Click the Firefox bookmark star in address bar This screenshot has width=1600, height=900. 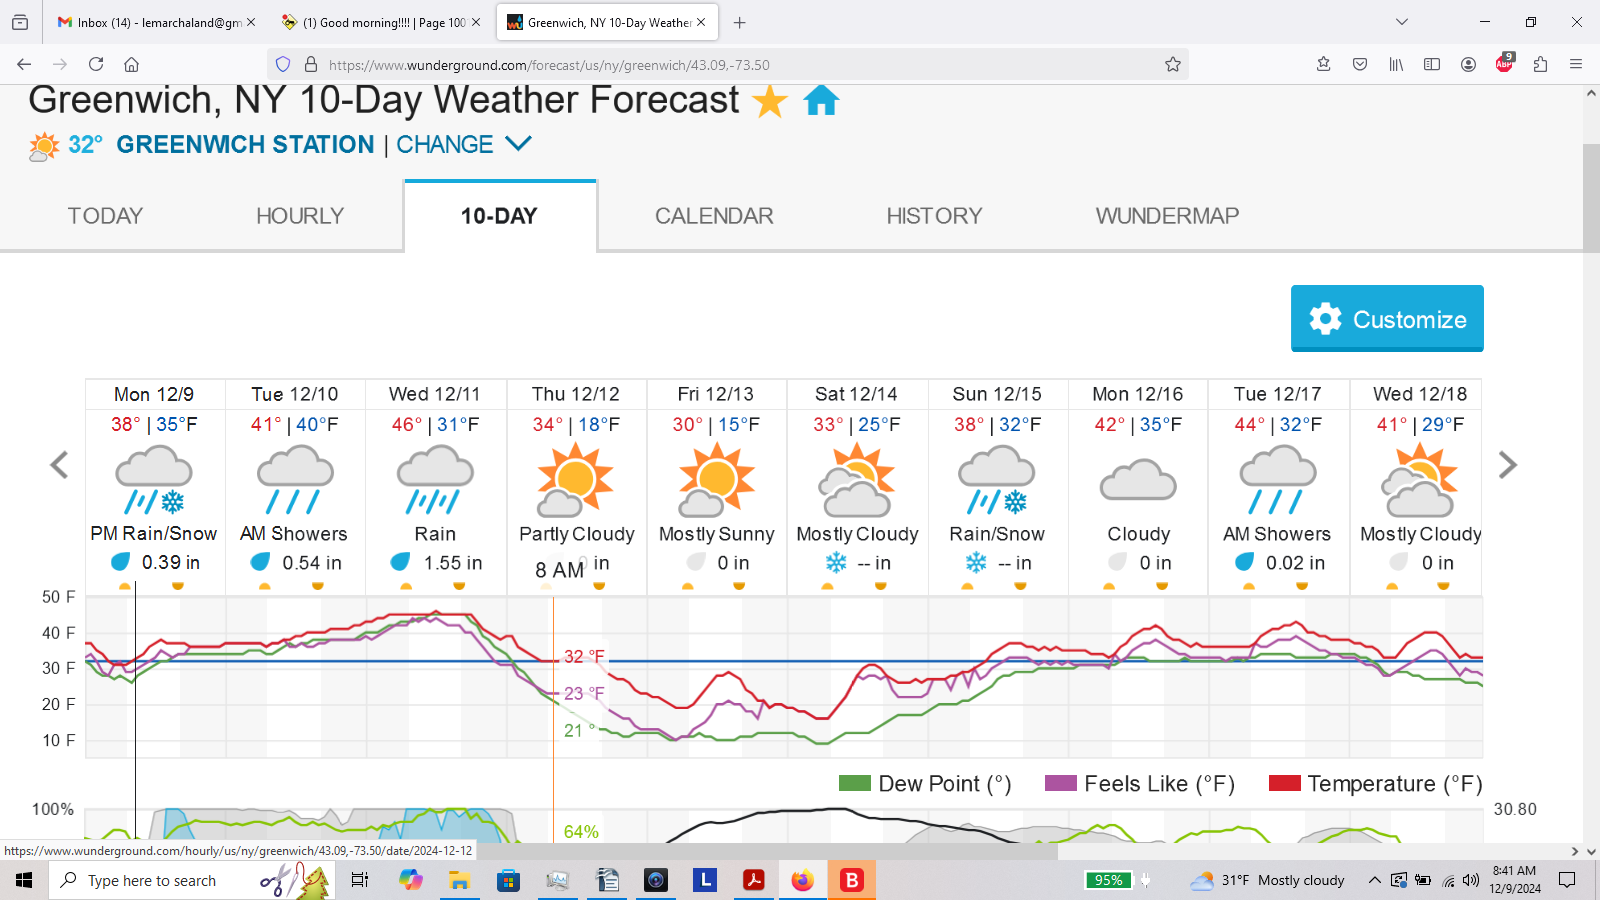pyautogui.click(x=1173, y=65)
